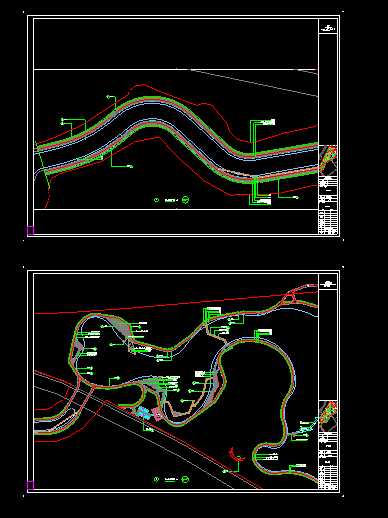Click the magenta square on the lower sheet
Image resolution: width=388 pixels, height=518 pixels.
tap(30, 485)
